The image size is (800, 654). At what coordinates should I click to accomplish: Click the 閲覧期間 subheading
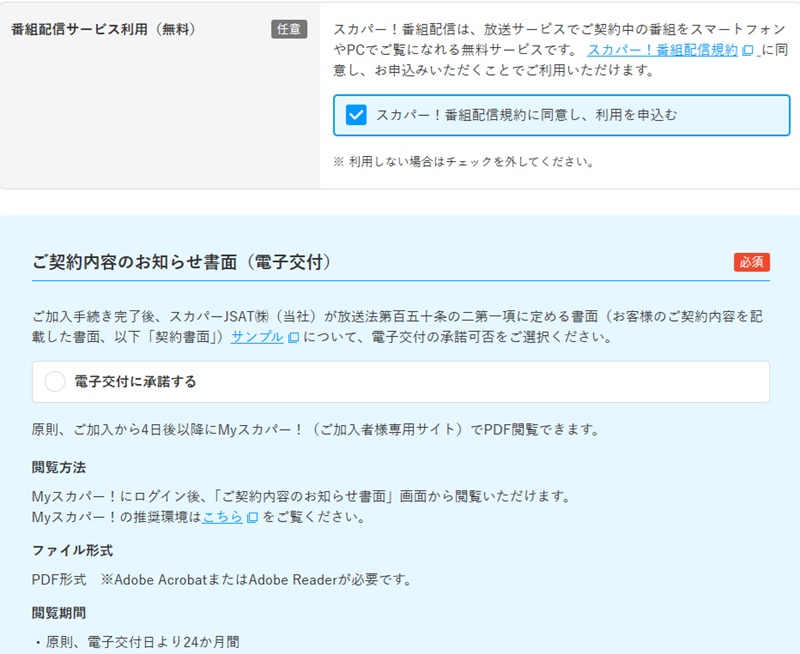[59, 612]
